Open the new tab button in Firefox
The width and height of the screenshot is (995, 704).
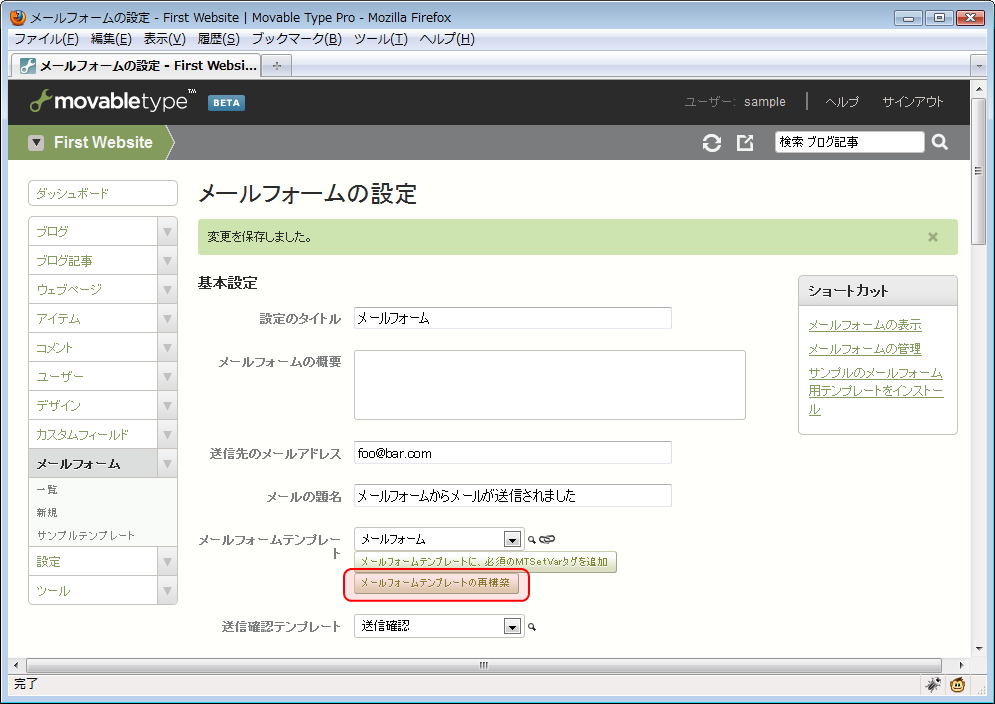point(276,65)
